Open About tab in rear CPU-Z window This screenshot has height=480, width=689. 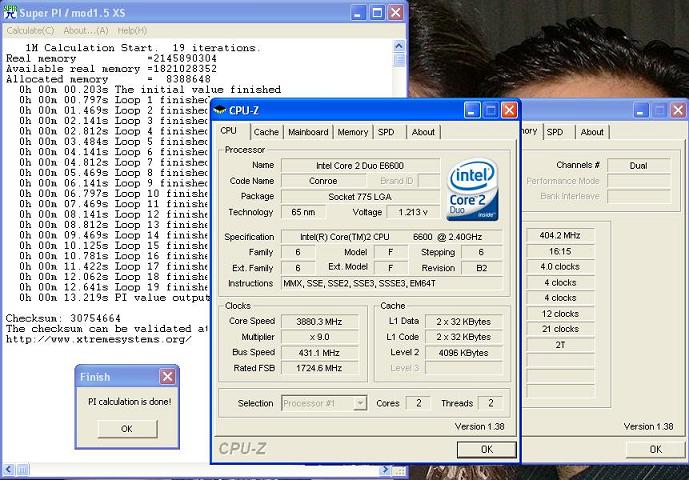coord(592,132)
